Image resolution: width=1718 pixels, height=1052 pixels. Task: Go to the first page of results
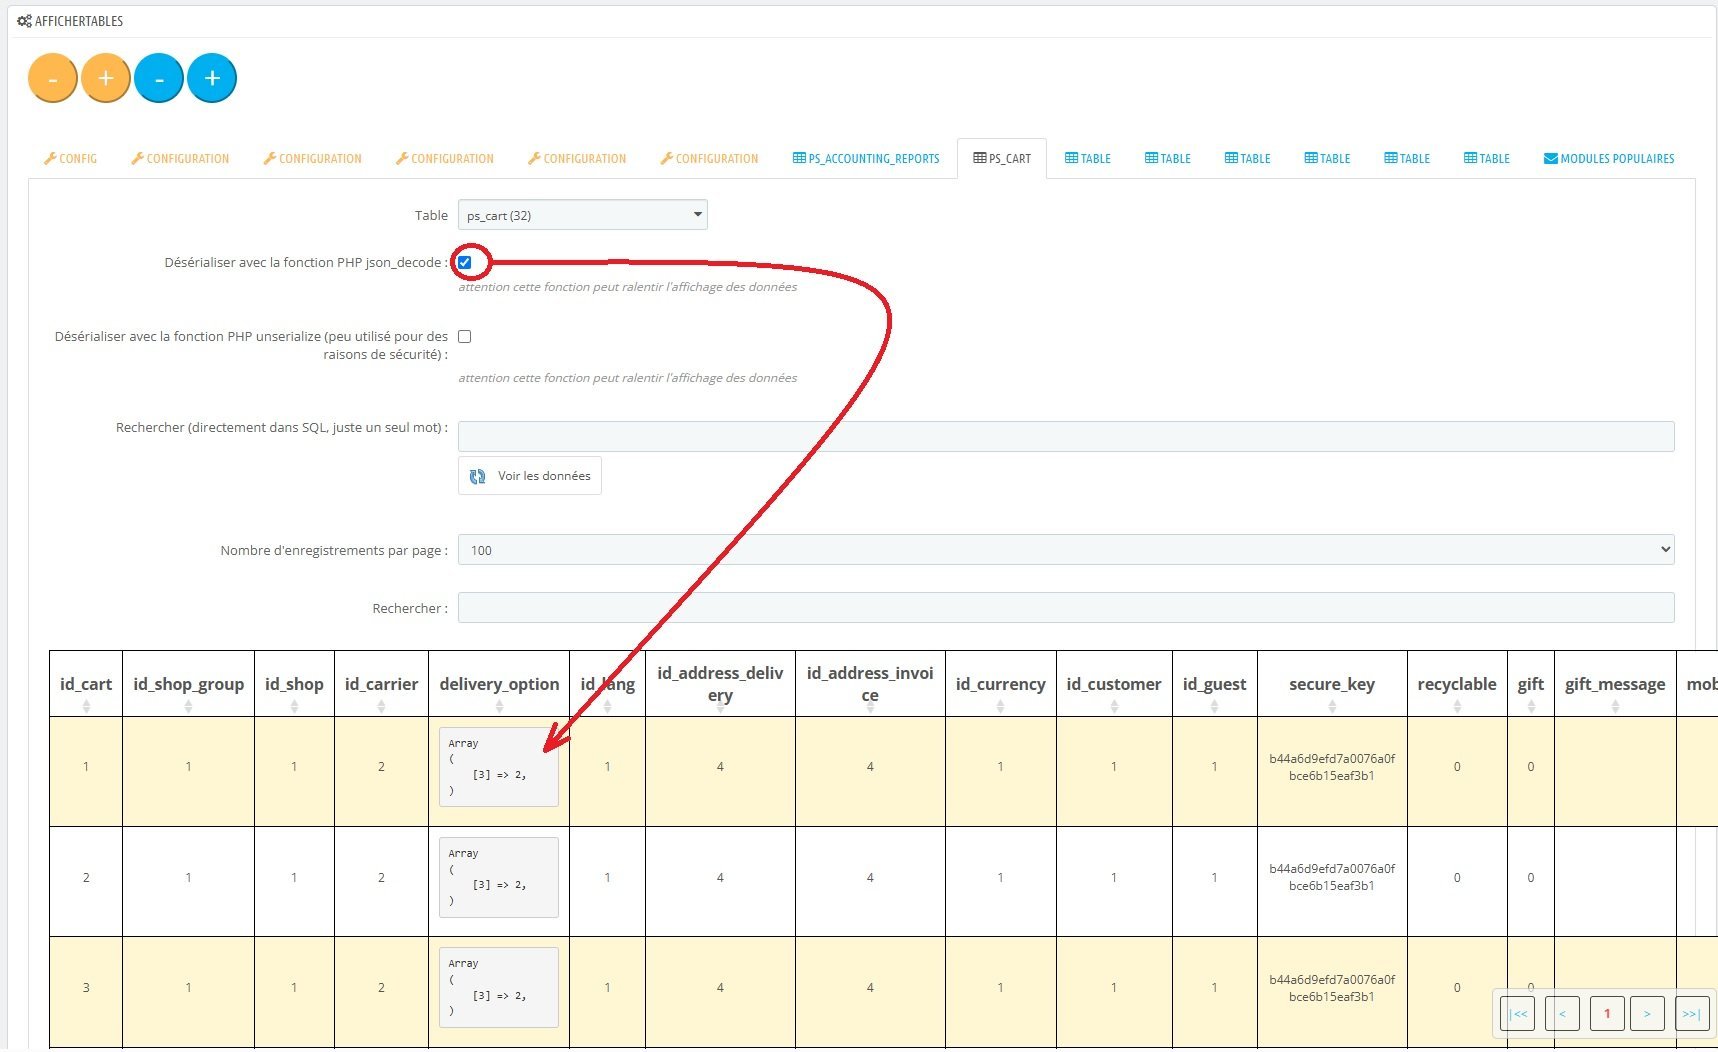[x=1518, y=1014]
